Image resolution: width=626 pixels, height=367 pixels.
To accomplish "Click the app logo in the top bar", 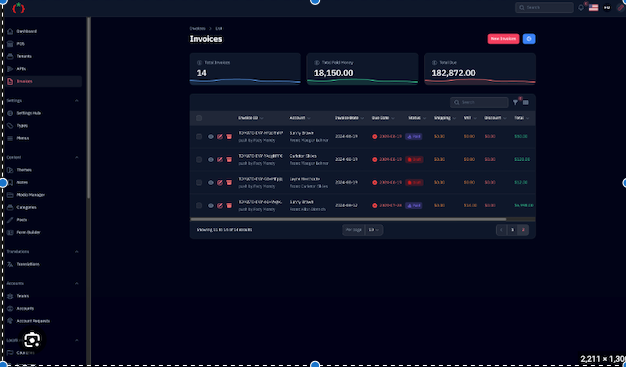I will pos(18,8).
